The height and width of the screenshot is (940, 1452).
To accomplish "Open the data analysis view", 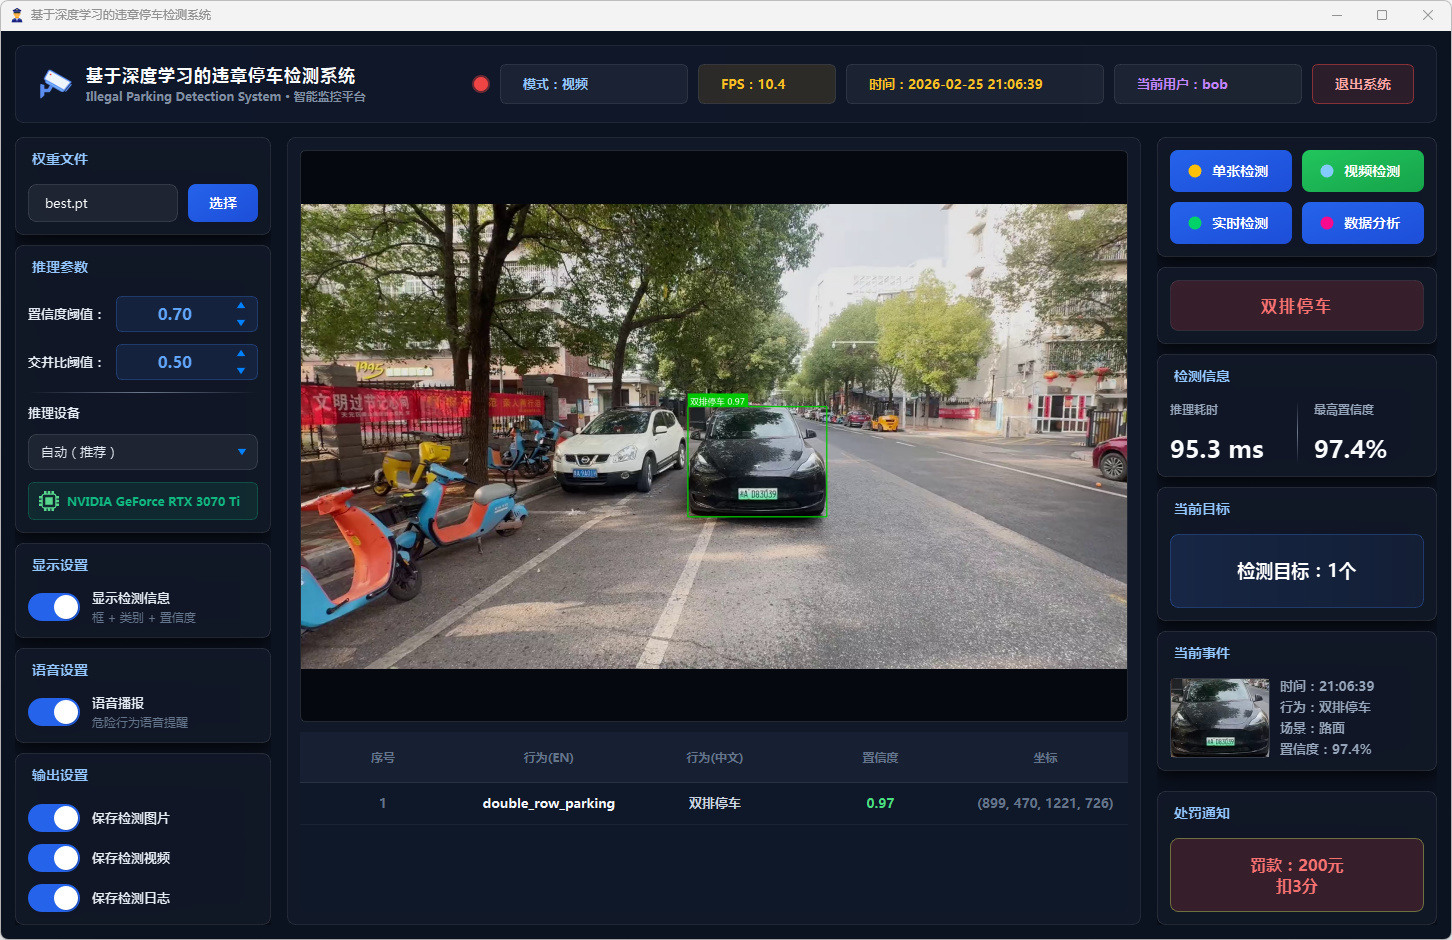I will 1362,223.
